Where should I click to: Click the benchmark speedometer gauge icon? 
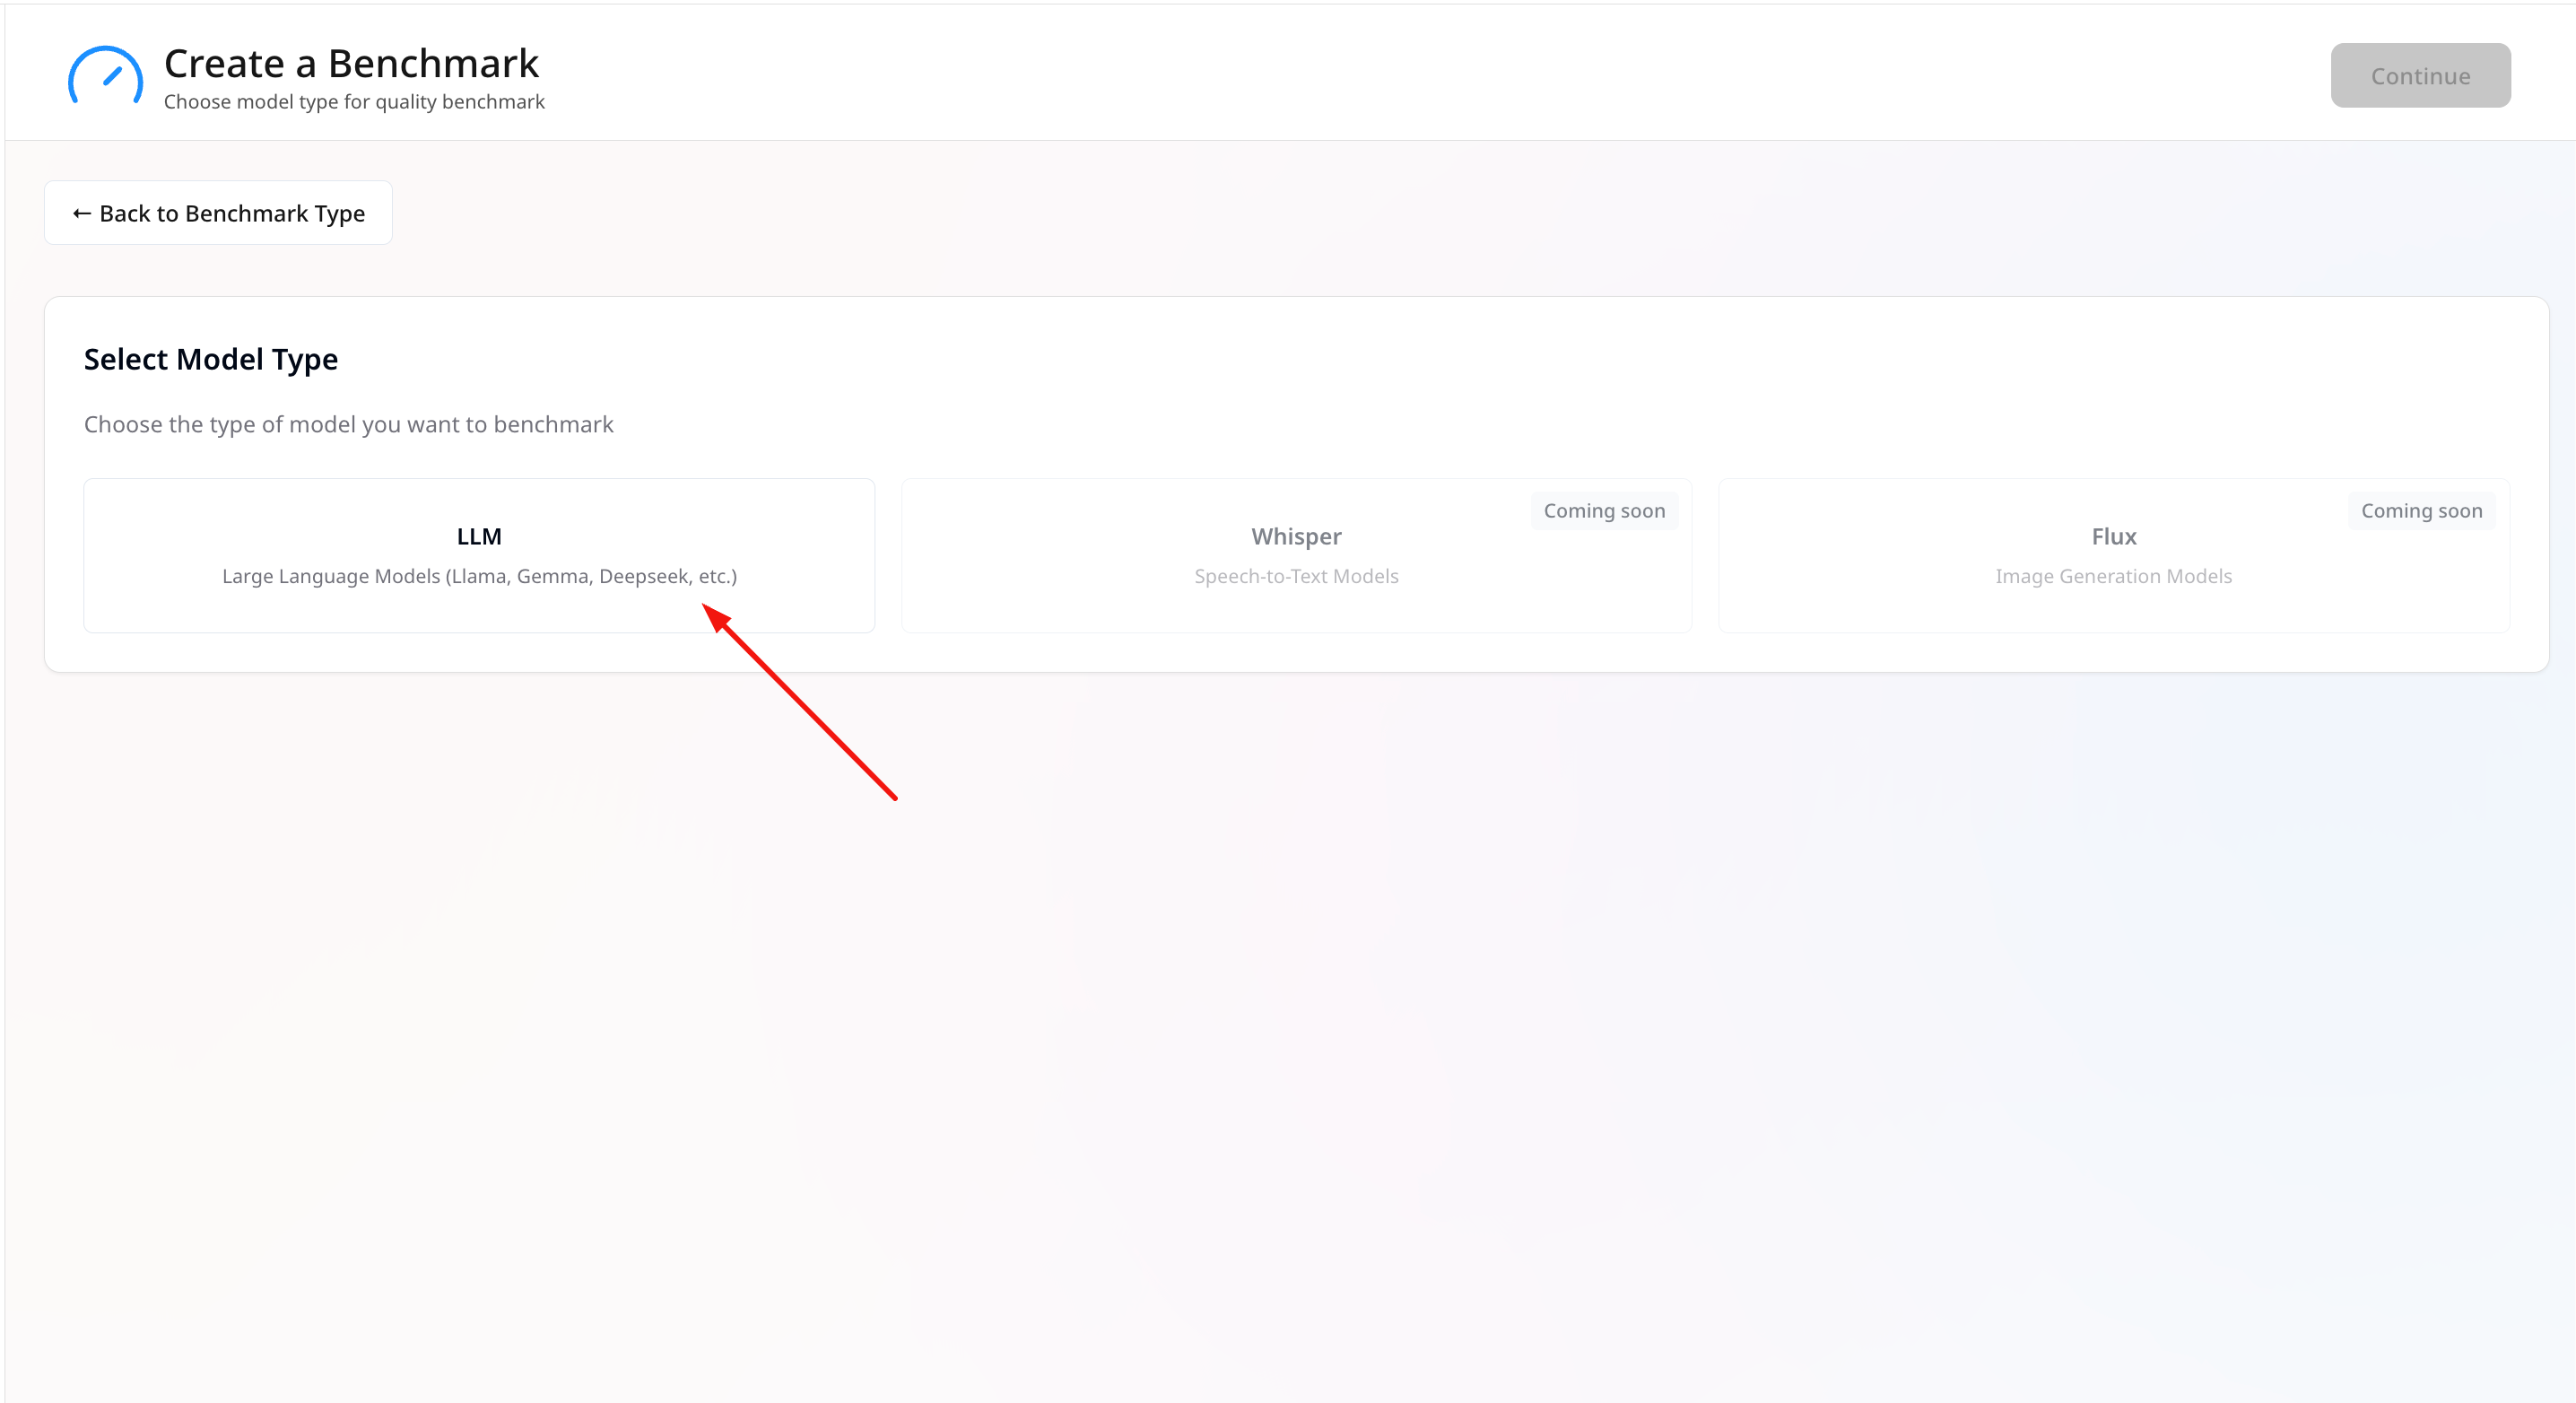(105, 76)
